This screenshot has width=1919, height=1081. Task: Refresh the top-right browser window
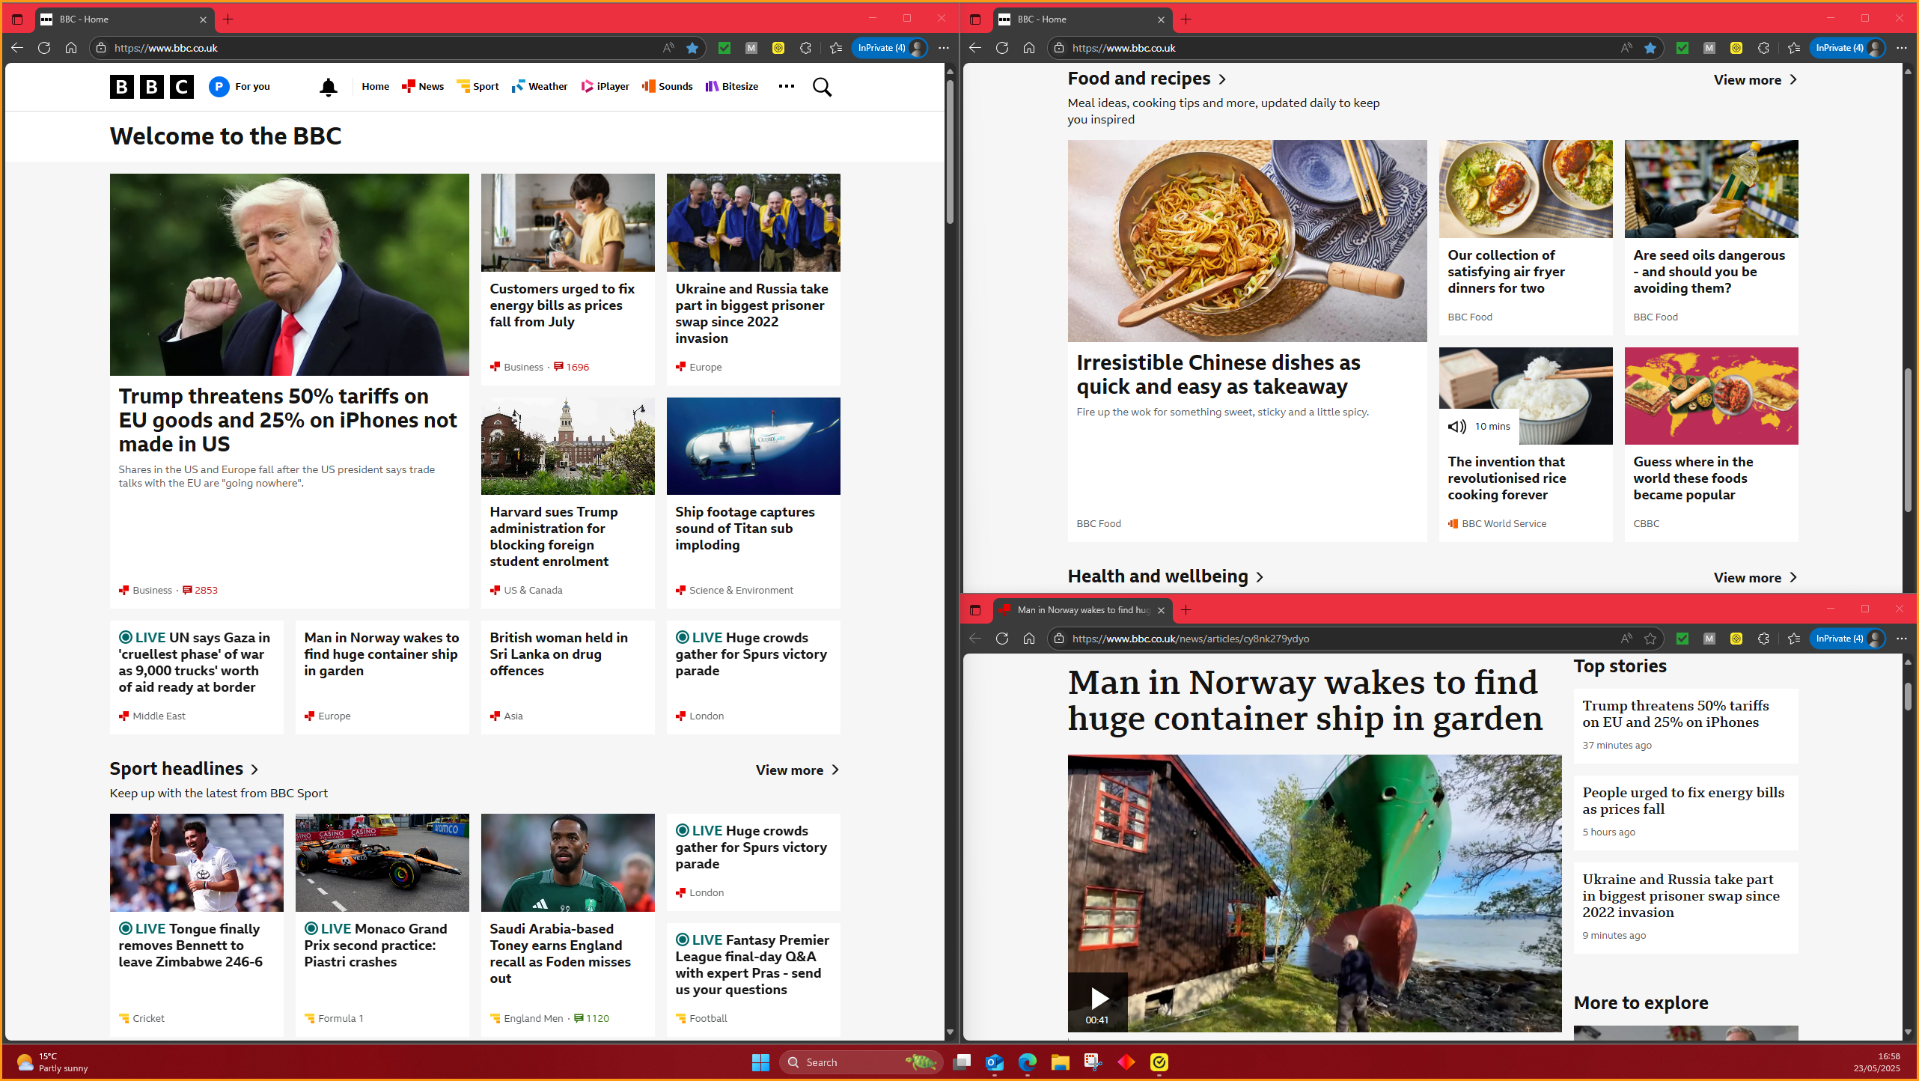(x=1002, y=48)
